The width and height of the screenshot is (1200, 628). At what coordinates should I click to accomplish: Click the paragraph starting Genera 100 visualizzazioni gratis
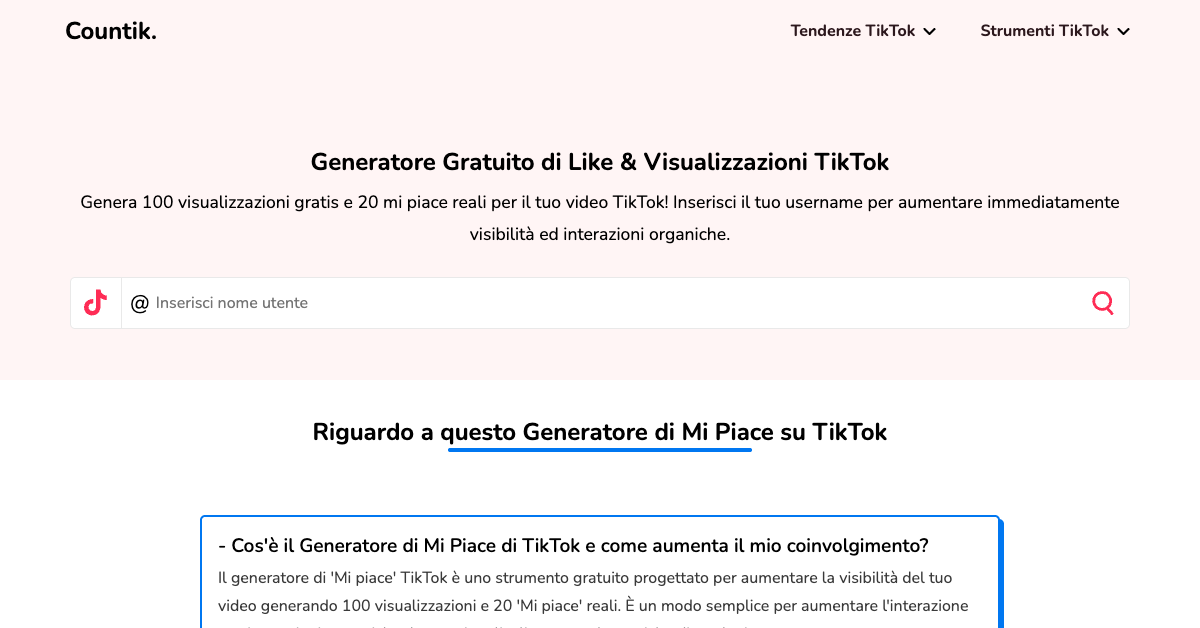coord(600,218)
